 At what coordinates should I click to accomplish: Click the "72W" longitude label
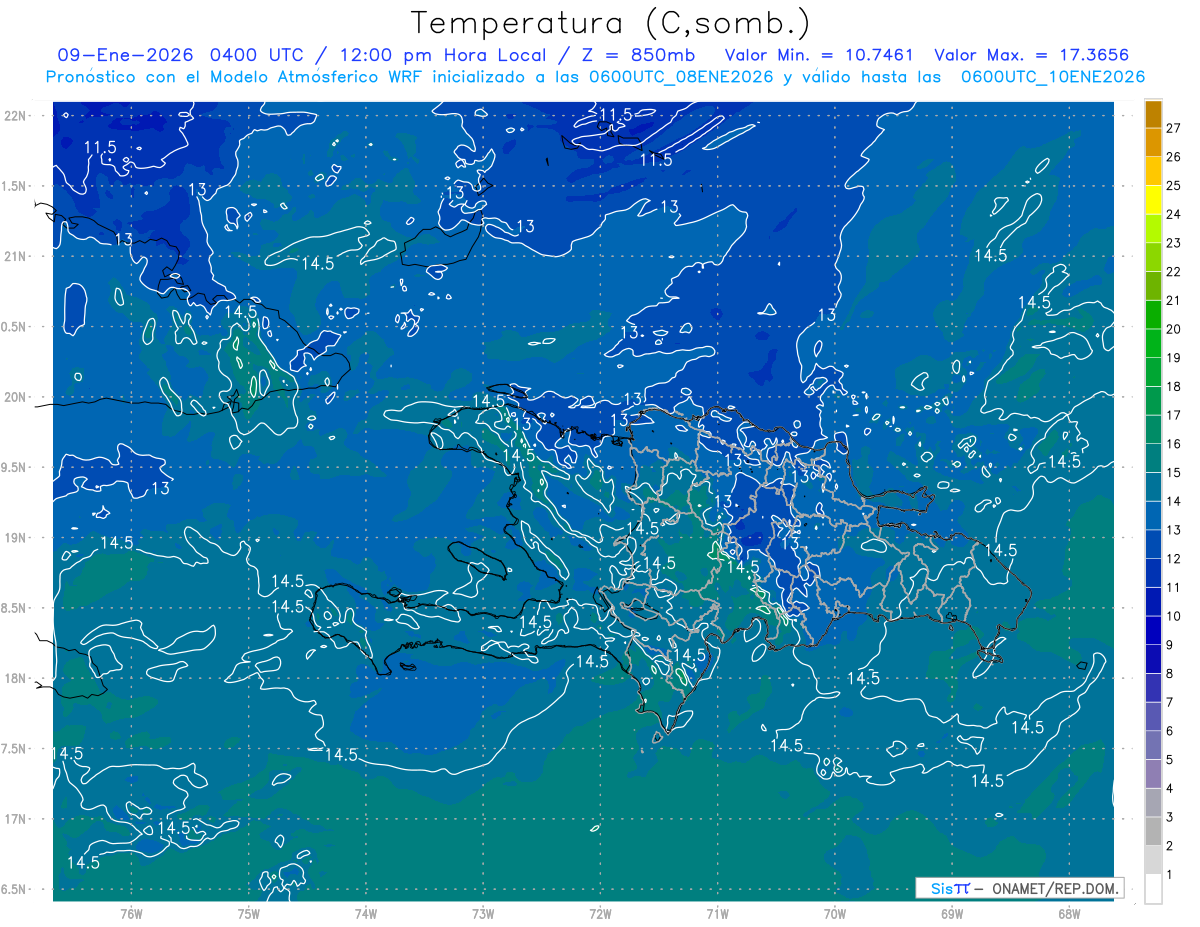point(600,913)
